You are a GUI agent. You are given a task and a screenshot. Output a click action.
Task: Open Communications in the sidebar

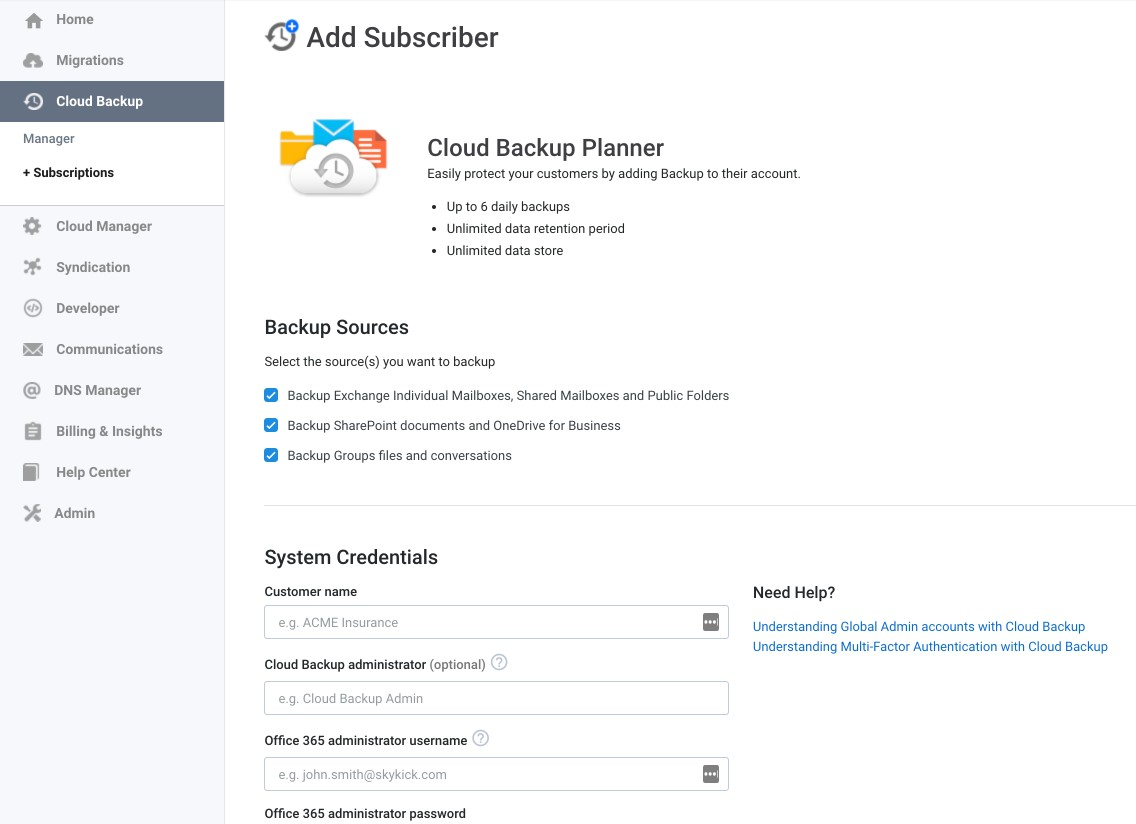112,349
